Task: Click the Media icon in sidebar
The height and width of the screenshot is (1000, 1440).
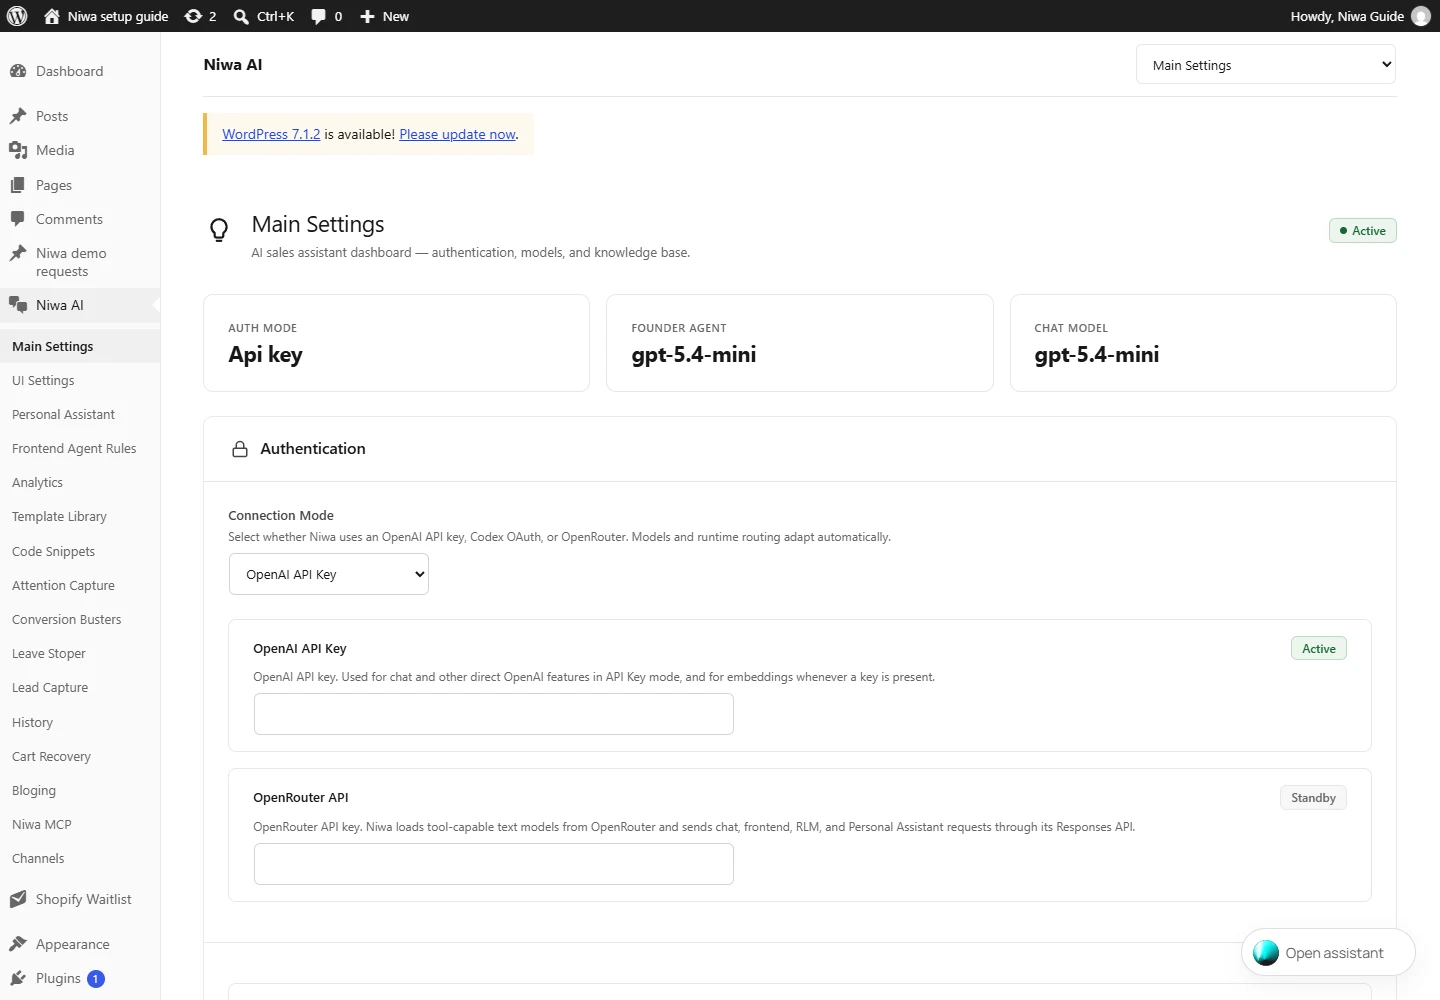Action: pos(18,150)
